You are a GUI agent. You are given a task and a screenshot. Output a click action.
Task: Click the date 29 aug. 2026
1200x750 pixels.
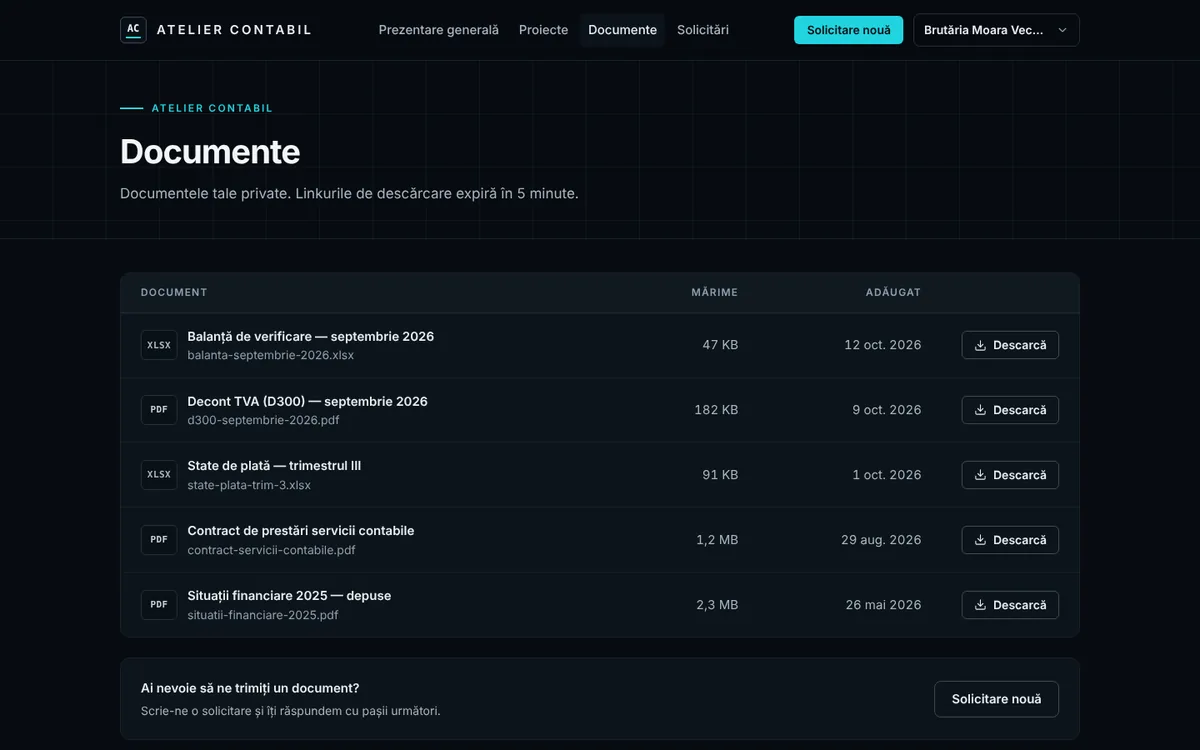pos(881,540)
